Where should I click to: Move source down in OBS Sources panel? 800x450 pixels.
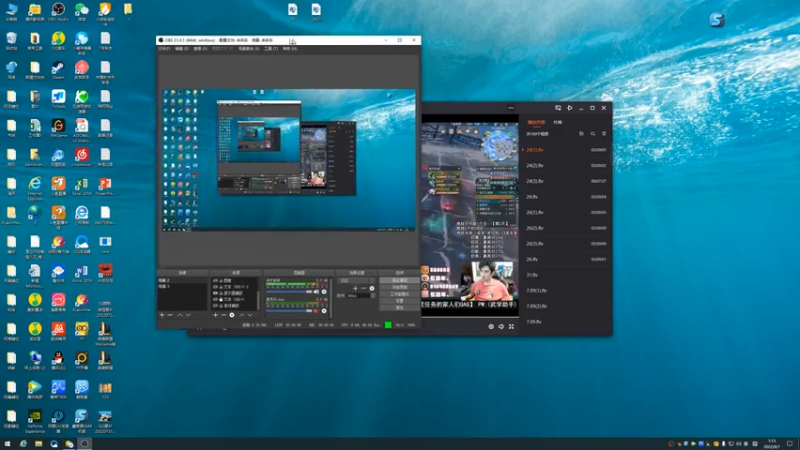pyautogui.click(x=249, y=315)
